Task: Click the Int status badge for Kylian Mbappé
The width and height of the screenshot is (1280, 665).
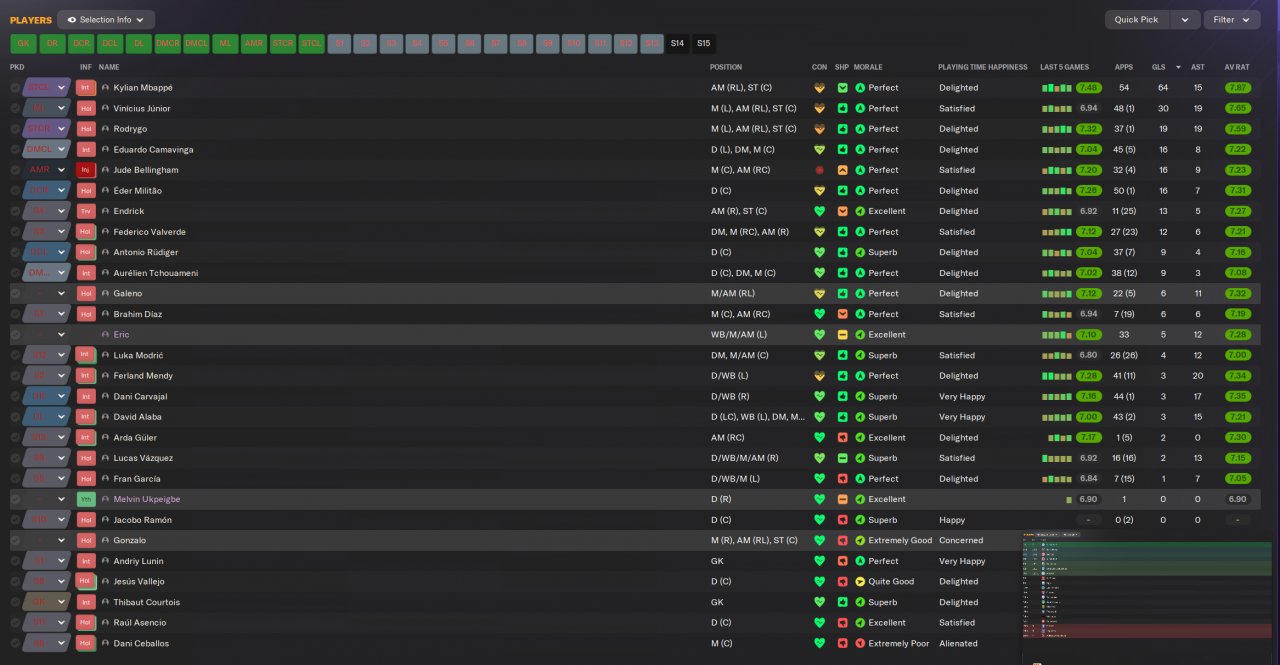Action: coord(86,88)
